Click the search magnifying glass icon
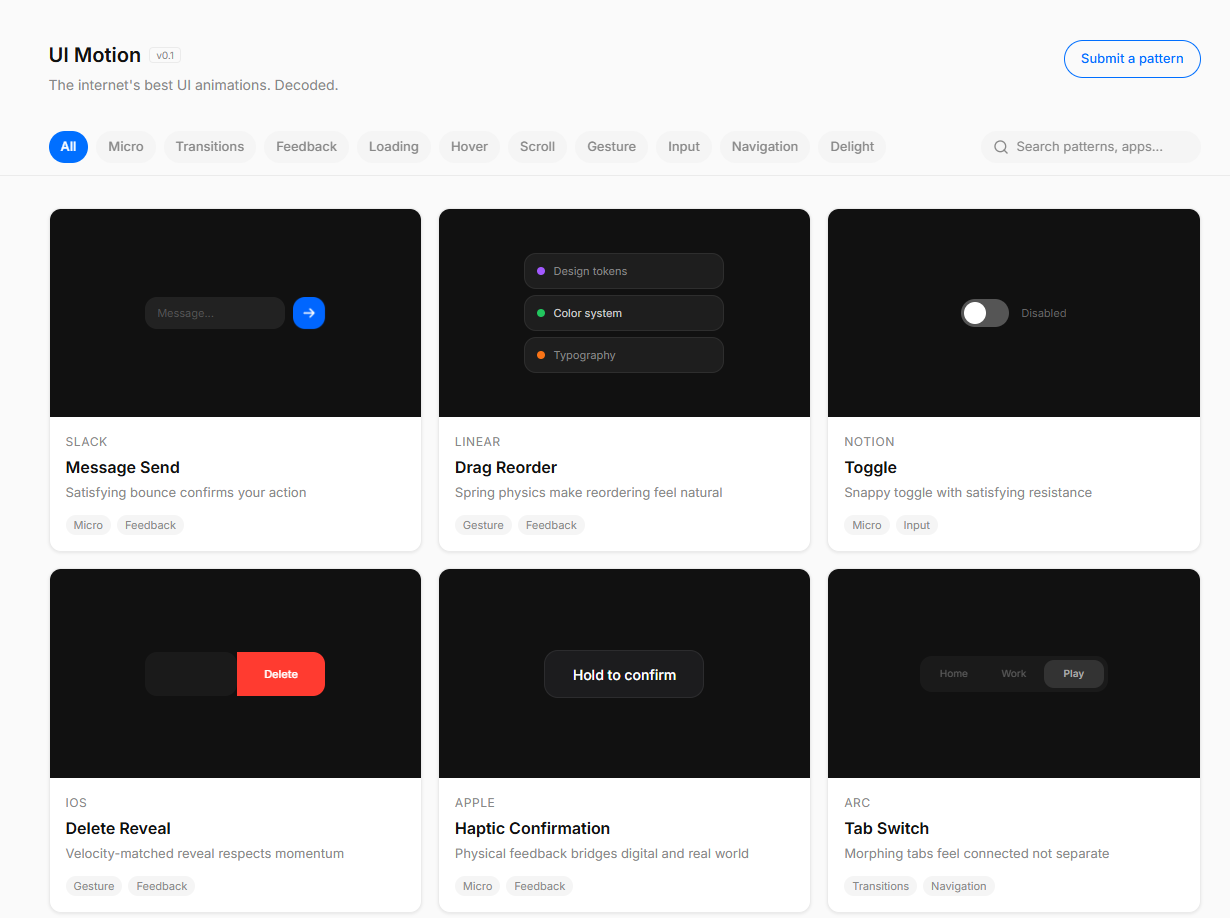Viewport: 1230px width, 918px height. pyautogui.click(x=1001, y=146)
